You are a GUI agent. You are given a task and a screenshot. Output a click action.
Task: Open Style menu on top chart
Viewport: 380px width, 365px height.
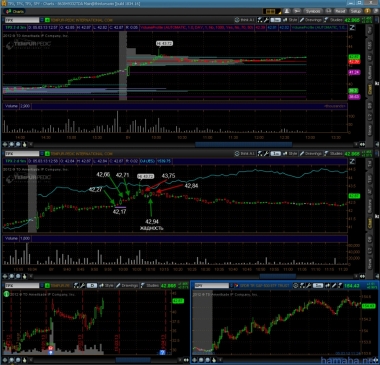pyautogui.click(x=290, y=20)
